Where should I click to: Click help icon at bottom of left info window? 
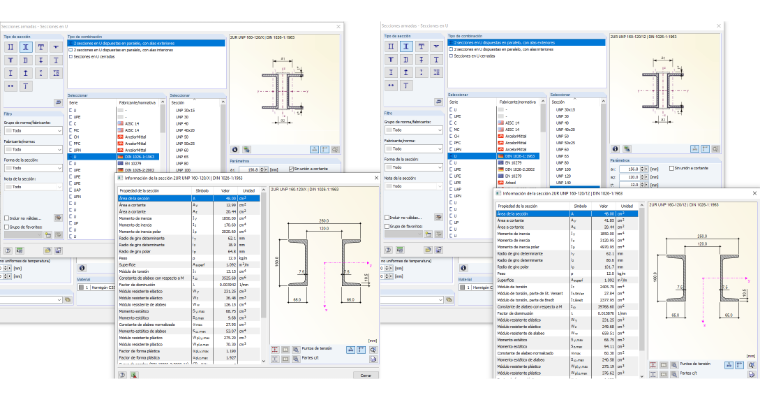tap(123, 375)
